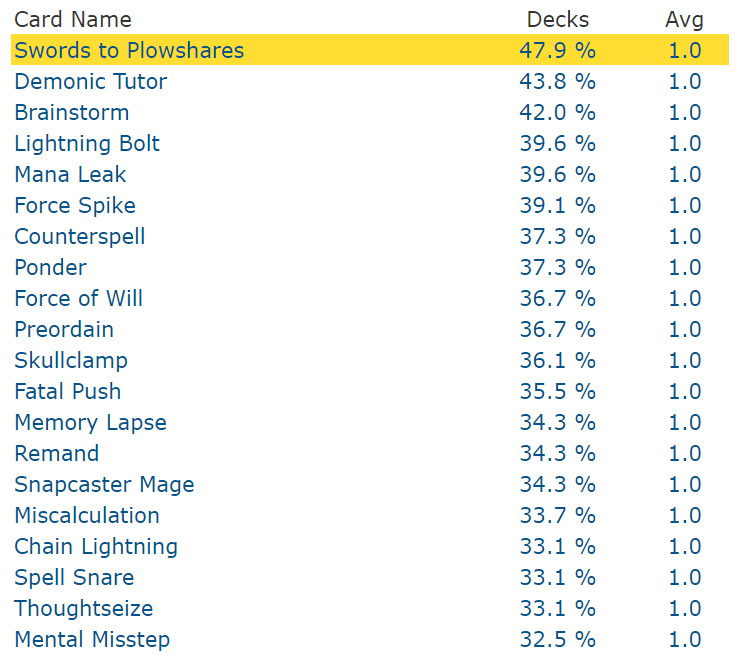Open the Skullclamp card page
The image size is (741, 670).
tap(71, 360)
